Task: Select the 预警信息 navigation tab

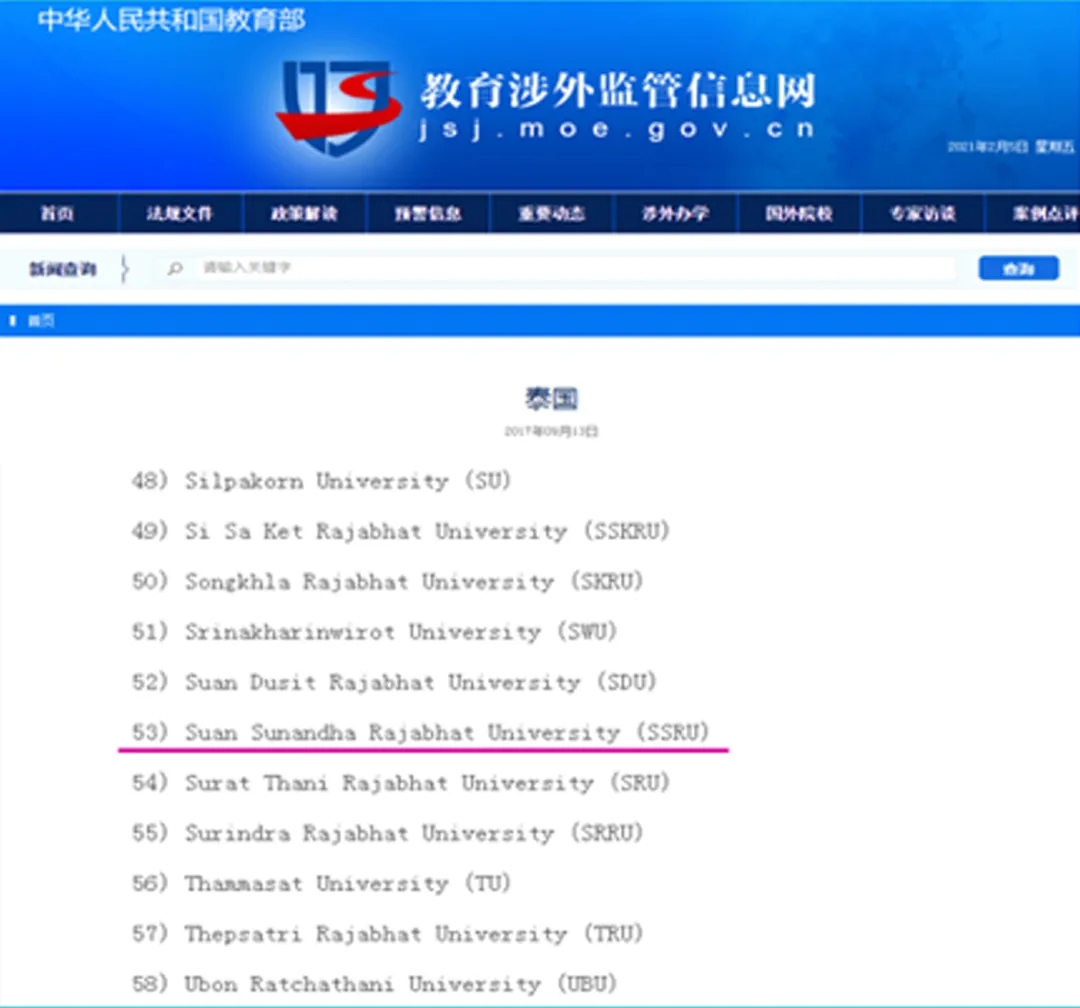Action: [428, 214]
